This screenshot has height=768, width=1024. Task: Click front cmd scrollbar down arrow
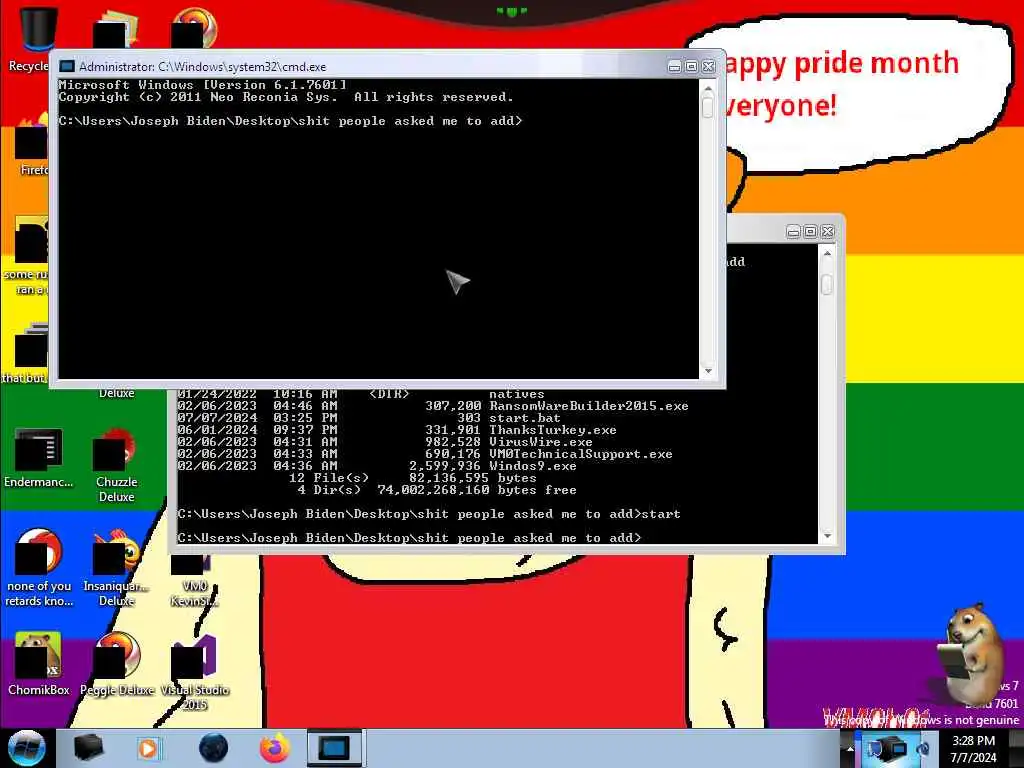tap(708, 371)
